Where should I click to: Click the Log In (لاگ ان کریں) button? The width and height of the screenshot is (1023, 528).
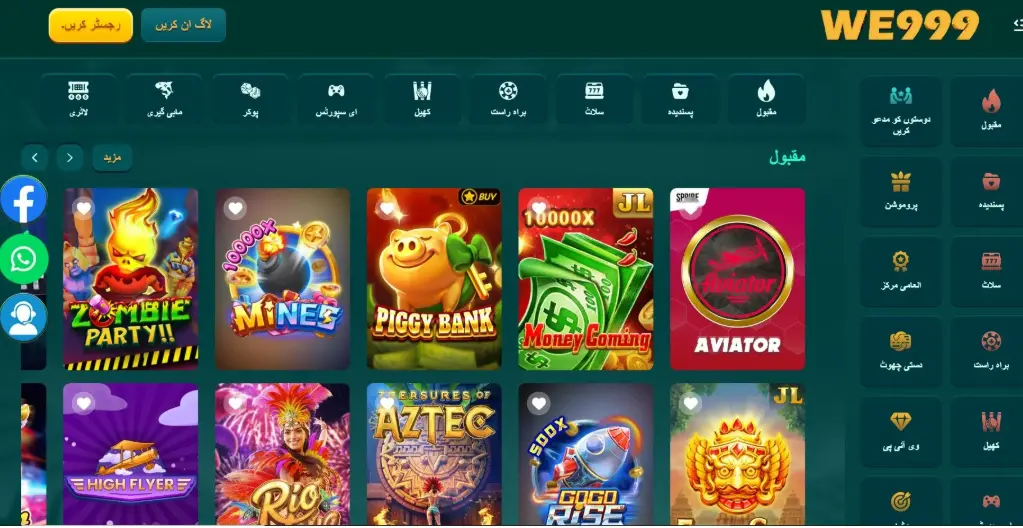pyautogui.click(x=183, y=25)
